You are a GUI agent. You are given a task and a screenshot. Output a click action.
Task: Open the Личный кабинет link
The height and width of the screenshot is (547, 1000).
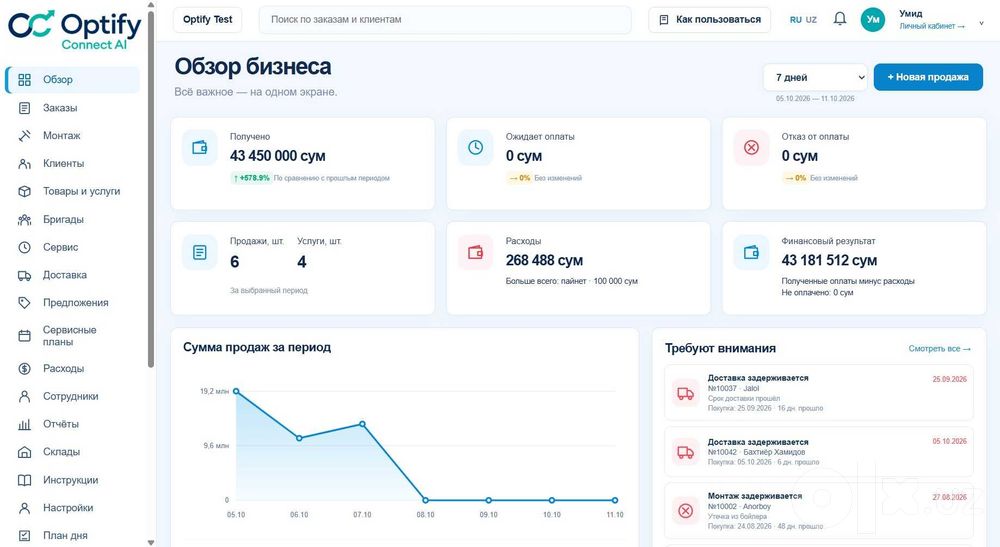(x=932, y=26)
